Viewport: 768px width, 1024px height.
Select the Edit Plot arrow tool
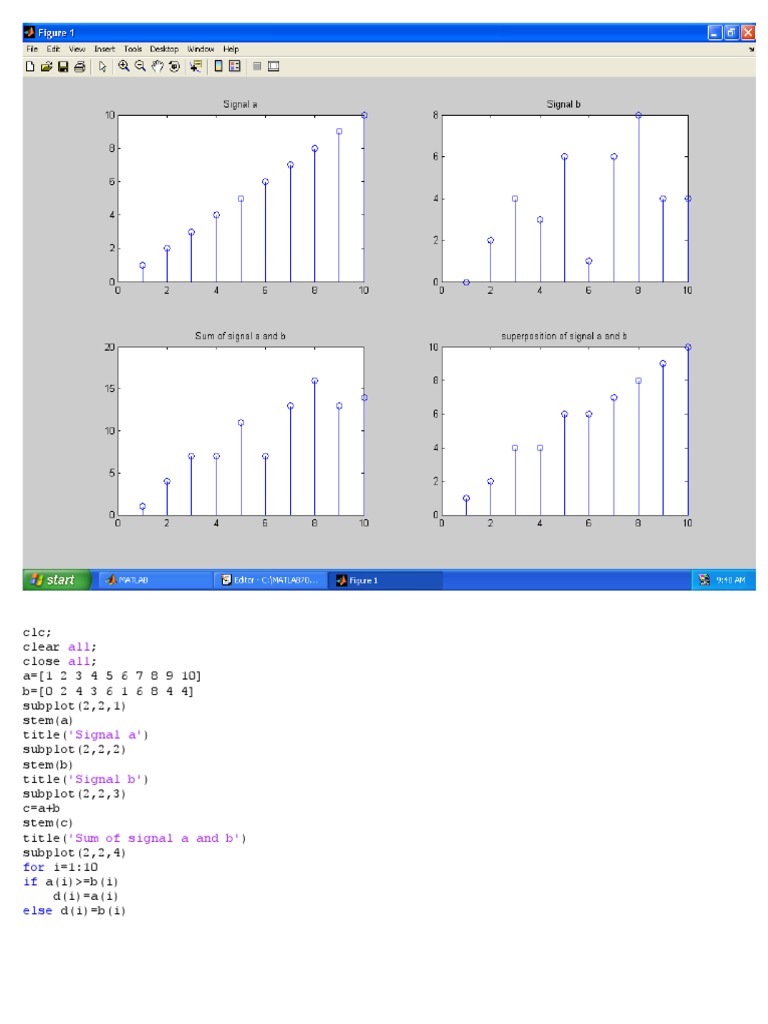(103, 67)
